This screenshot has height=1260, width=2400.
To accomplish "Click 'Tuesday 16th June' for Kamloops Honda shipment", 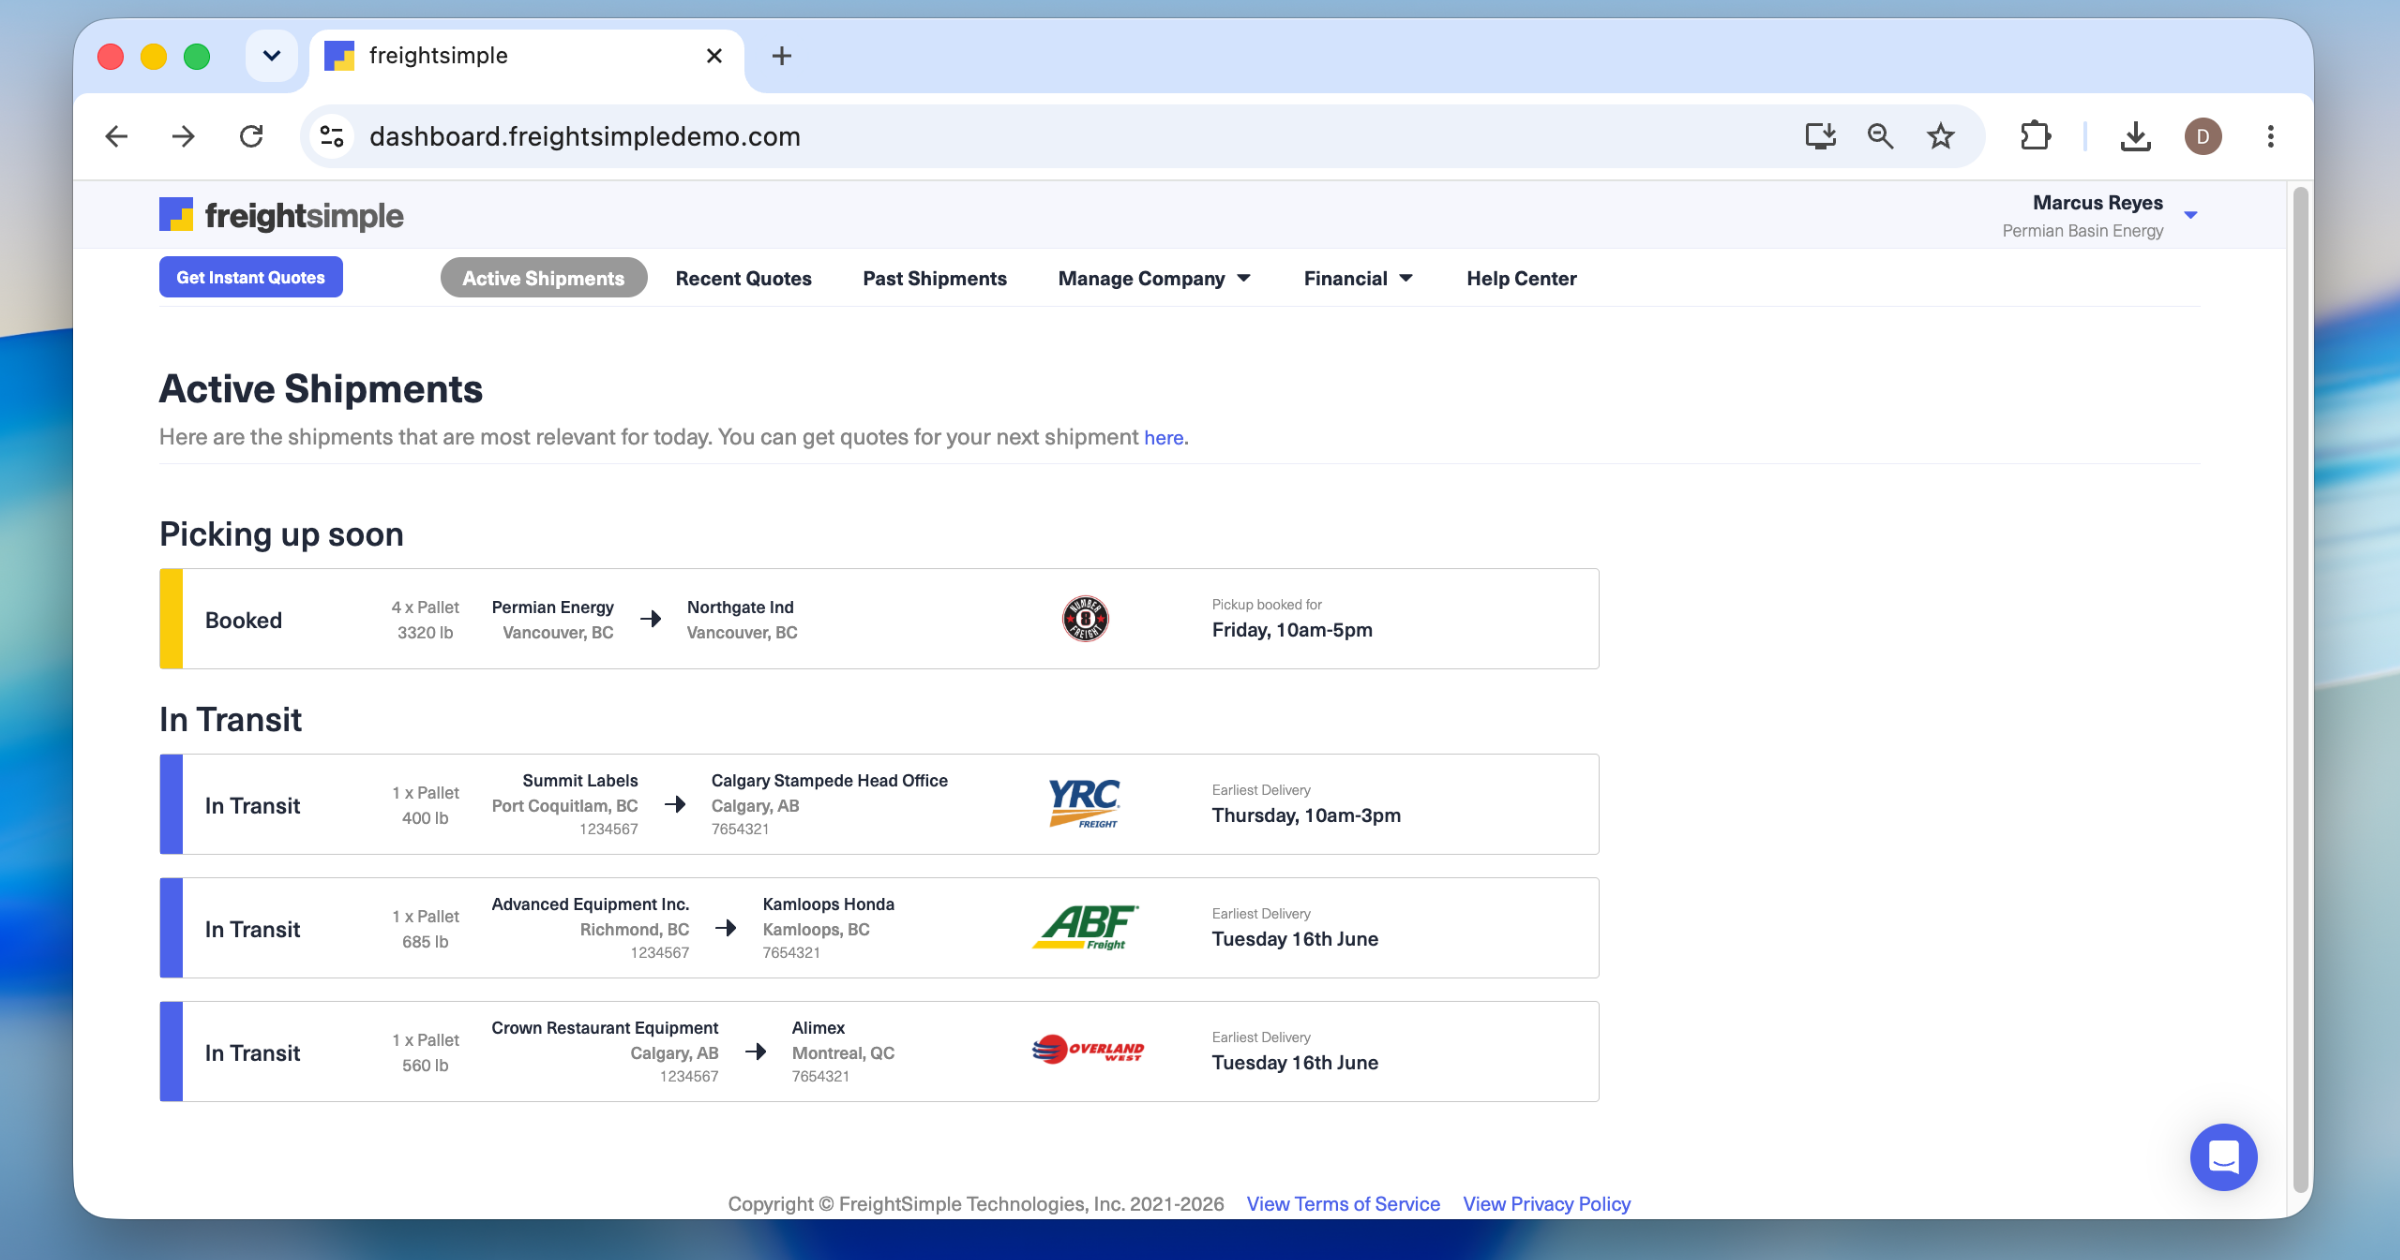I will coord(1295,939).
